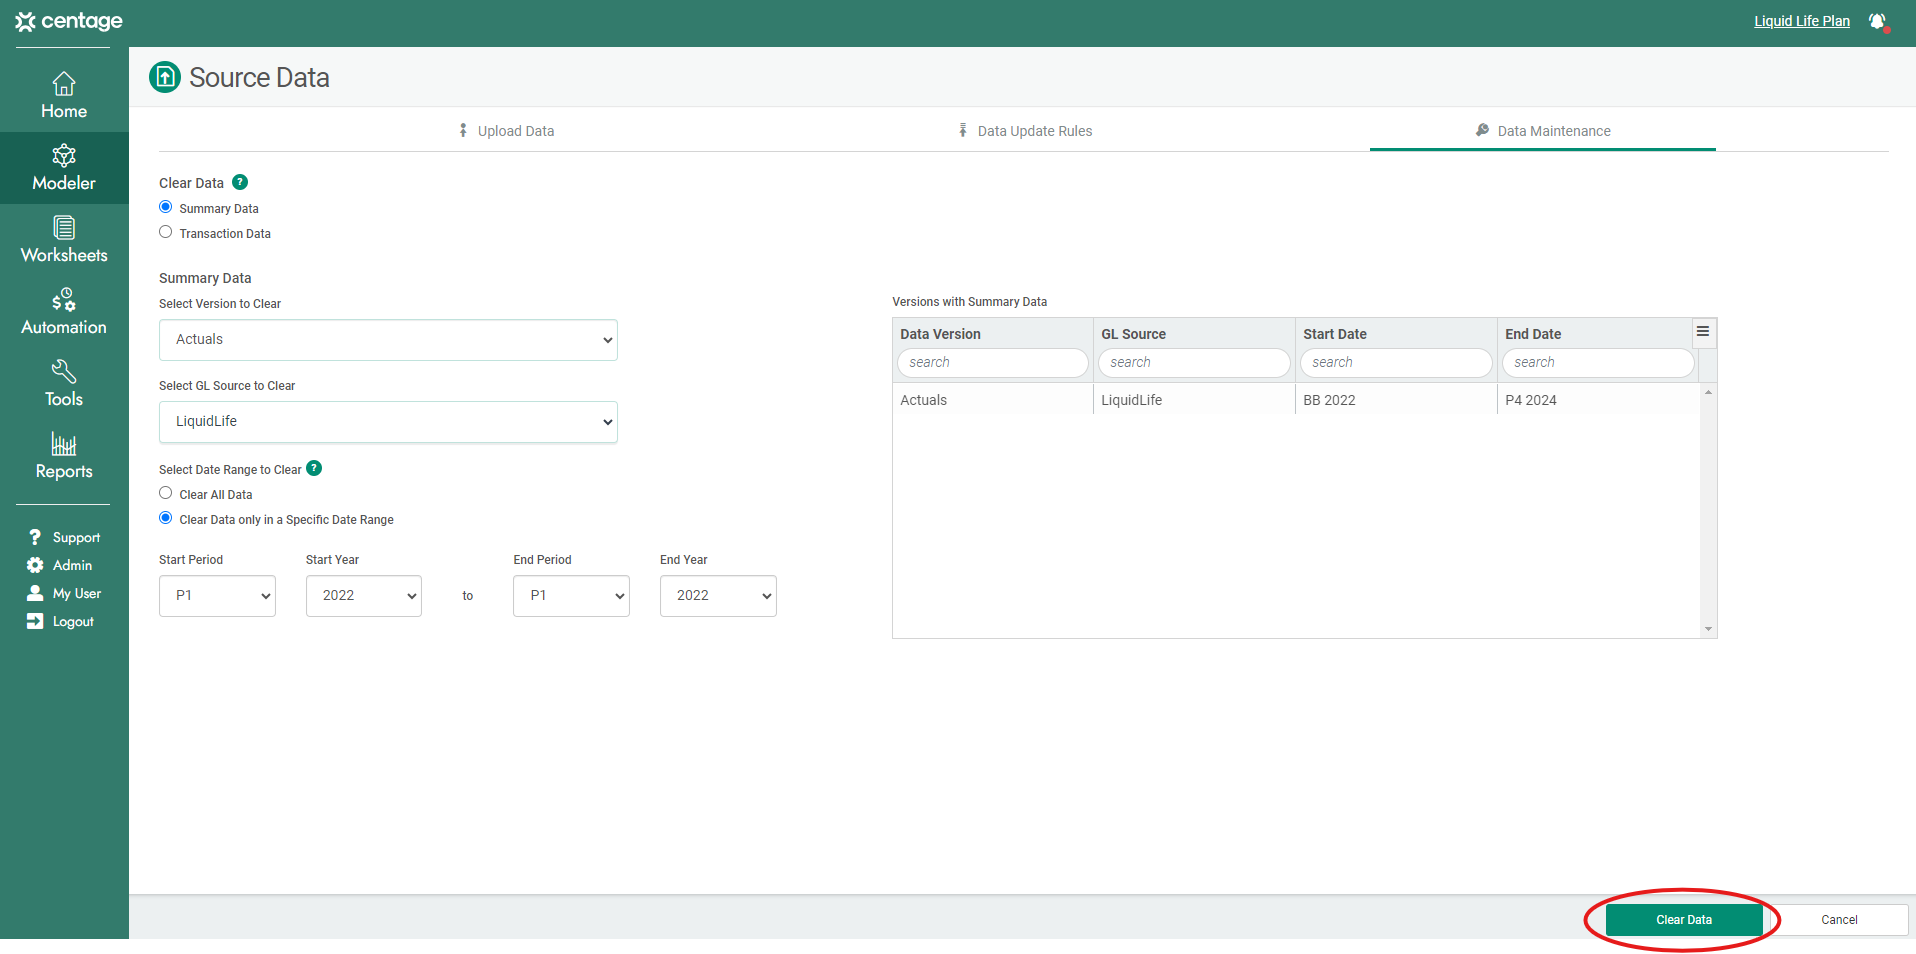
Task: Open the Start Year dropdown
Action: tap(364, 596)
